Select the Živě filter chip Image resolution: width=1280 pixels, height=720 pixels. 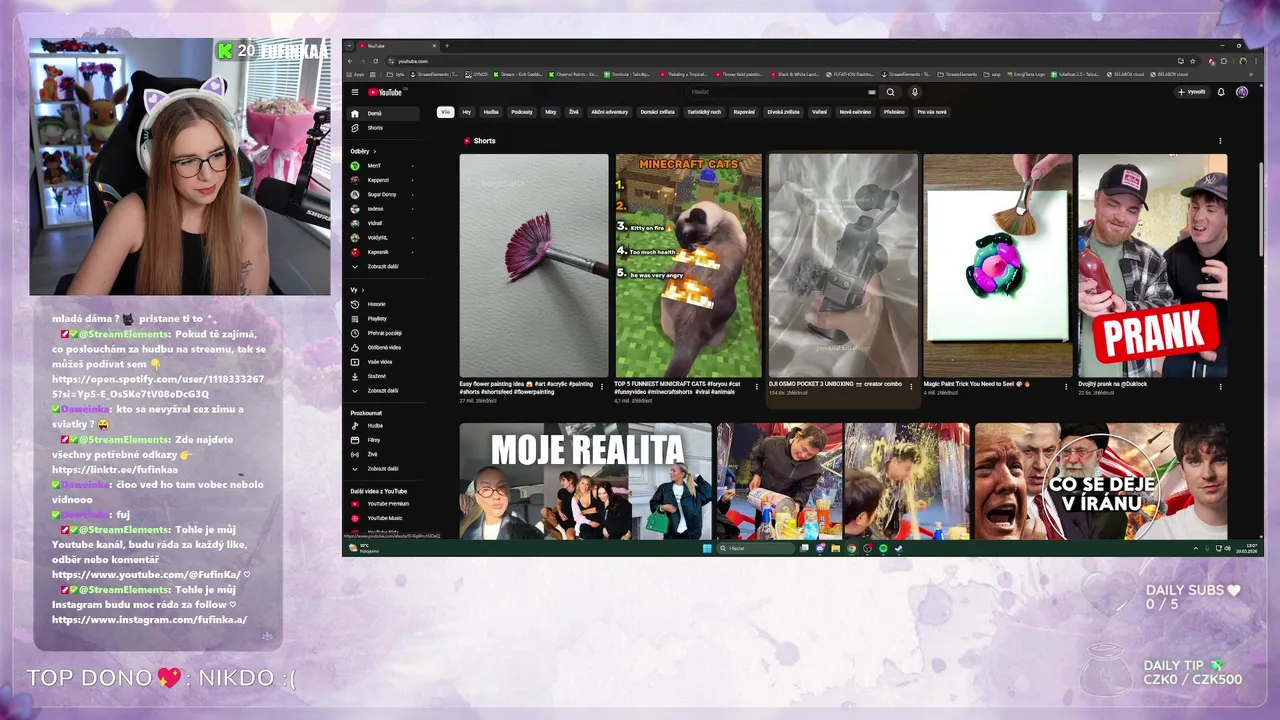tap(574, 112)
